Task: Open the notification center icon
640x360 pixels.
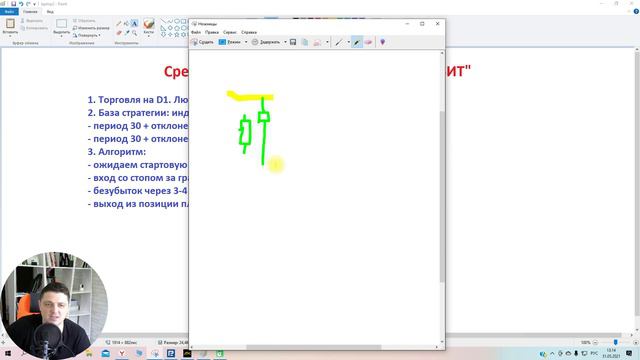Action: point(629,353)
